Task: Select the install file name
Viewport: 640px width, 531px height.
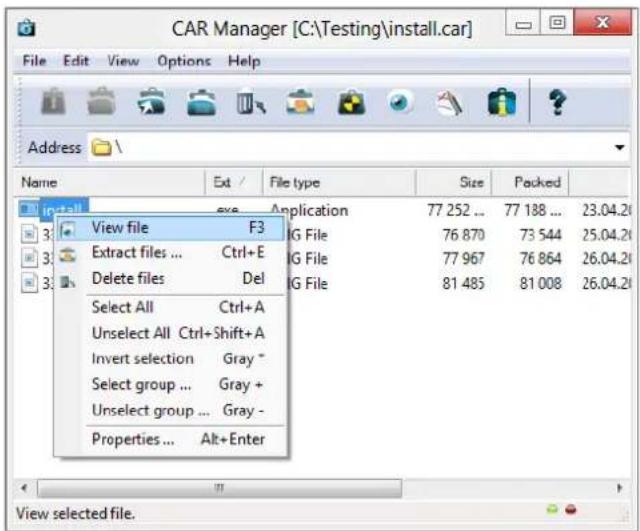Action: click(x=62, y=210)
